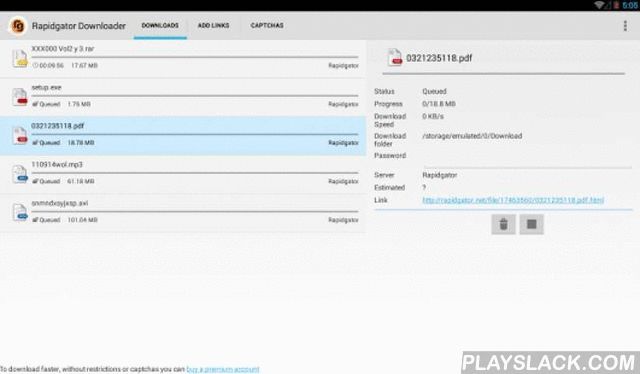Click the 17.67 MB size text
Image resolution: width=640 pixels, height=374 pixels.
click(x=84, y=65)
